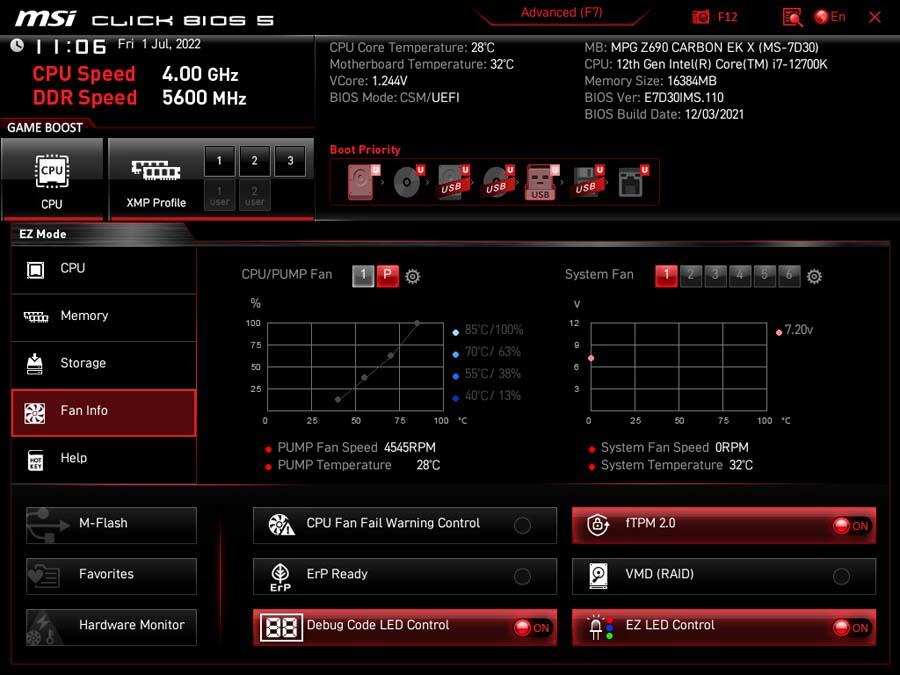Select XMP Profile 2

click(254, 161)
